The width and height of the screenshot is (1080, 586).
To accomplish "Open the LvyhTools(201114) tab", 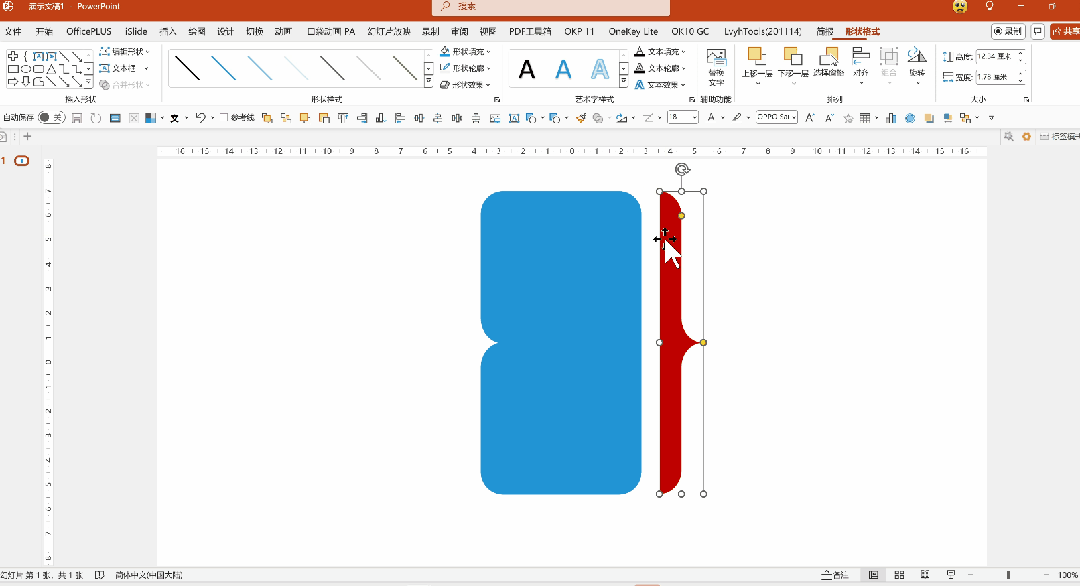I will pyautogui.click(x=762, y=32).
